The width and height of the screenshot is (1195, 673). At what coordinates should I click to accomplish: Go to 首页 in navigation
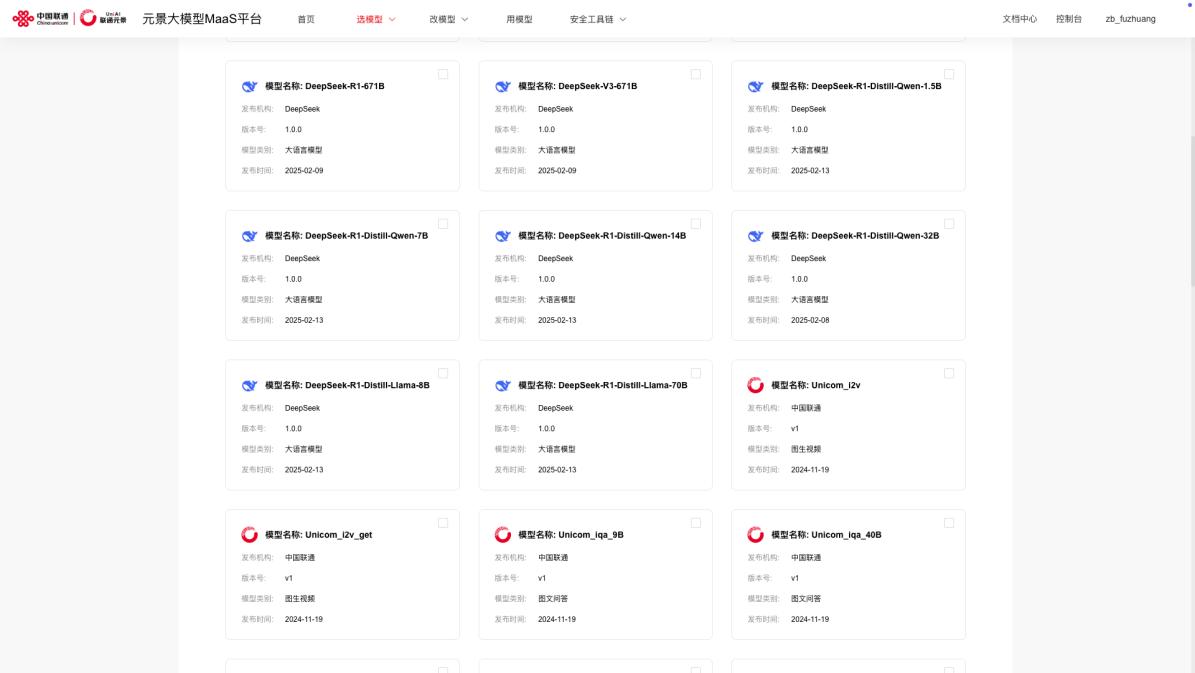306,19
